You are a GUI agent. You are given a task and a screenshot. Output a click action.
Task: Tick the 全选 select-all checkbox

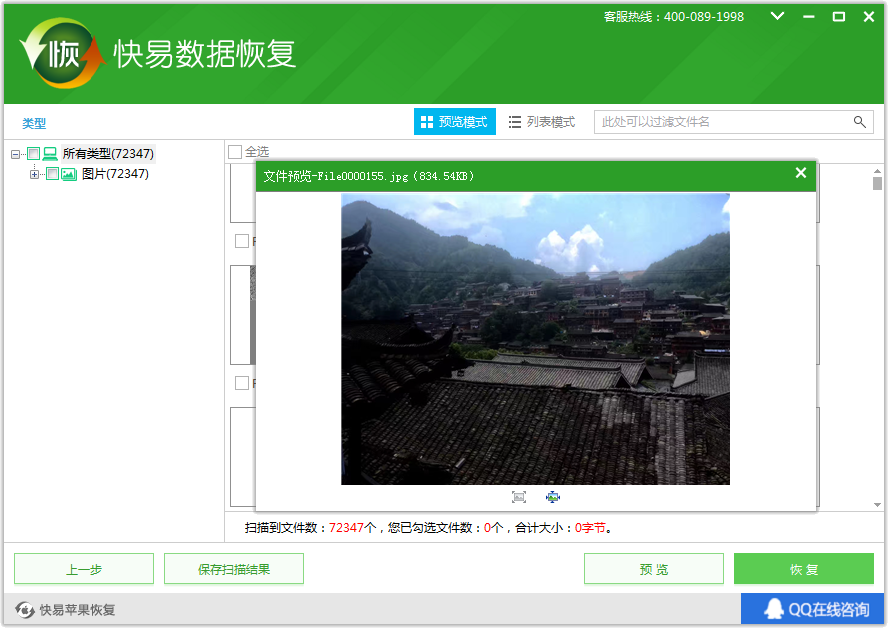(x=234, y=152)
